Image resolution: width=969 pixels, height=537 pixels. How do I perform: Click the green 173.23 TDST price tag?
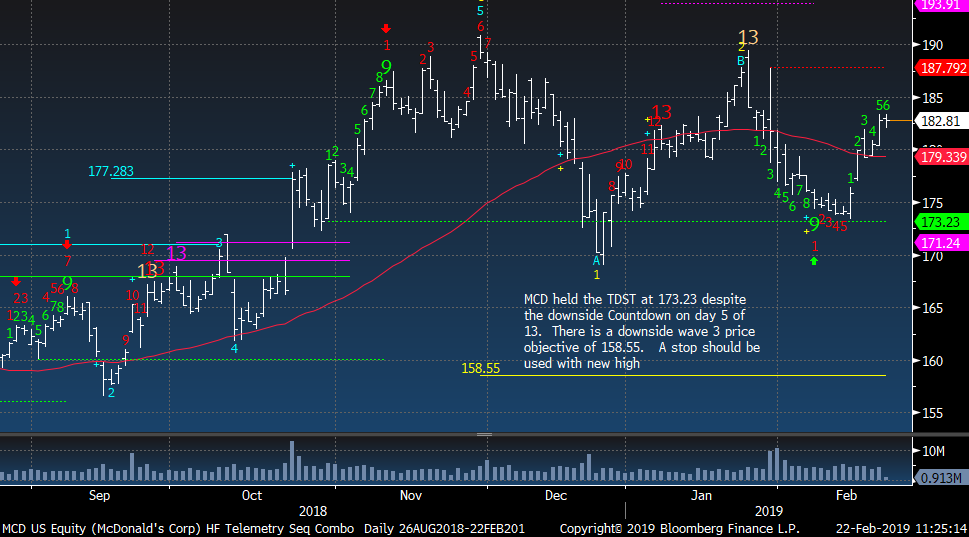click(x=940, y=222)
